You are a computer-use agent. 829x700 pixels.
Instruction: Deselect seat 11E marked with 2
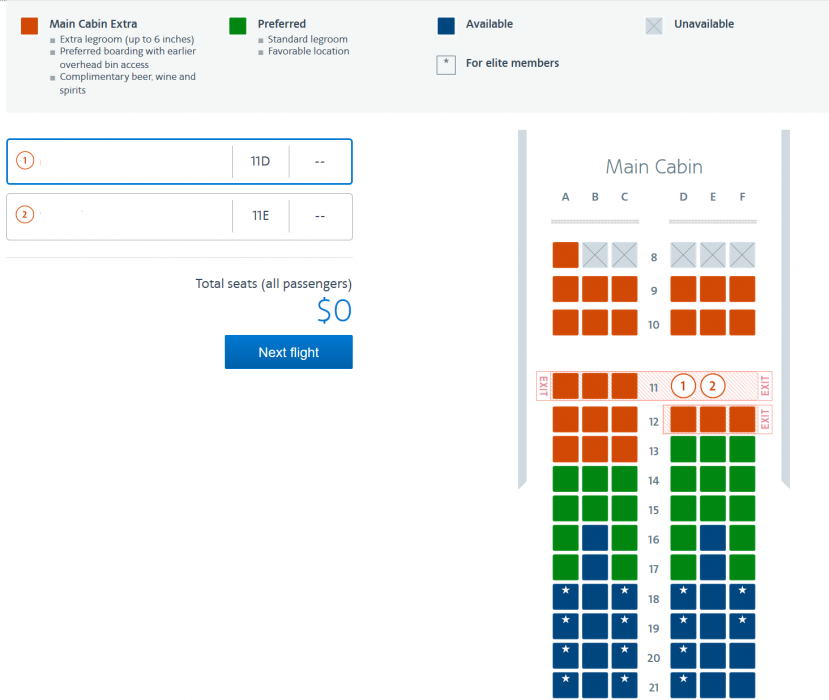pyautogui.click(x=712, y=386)
